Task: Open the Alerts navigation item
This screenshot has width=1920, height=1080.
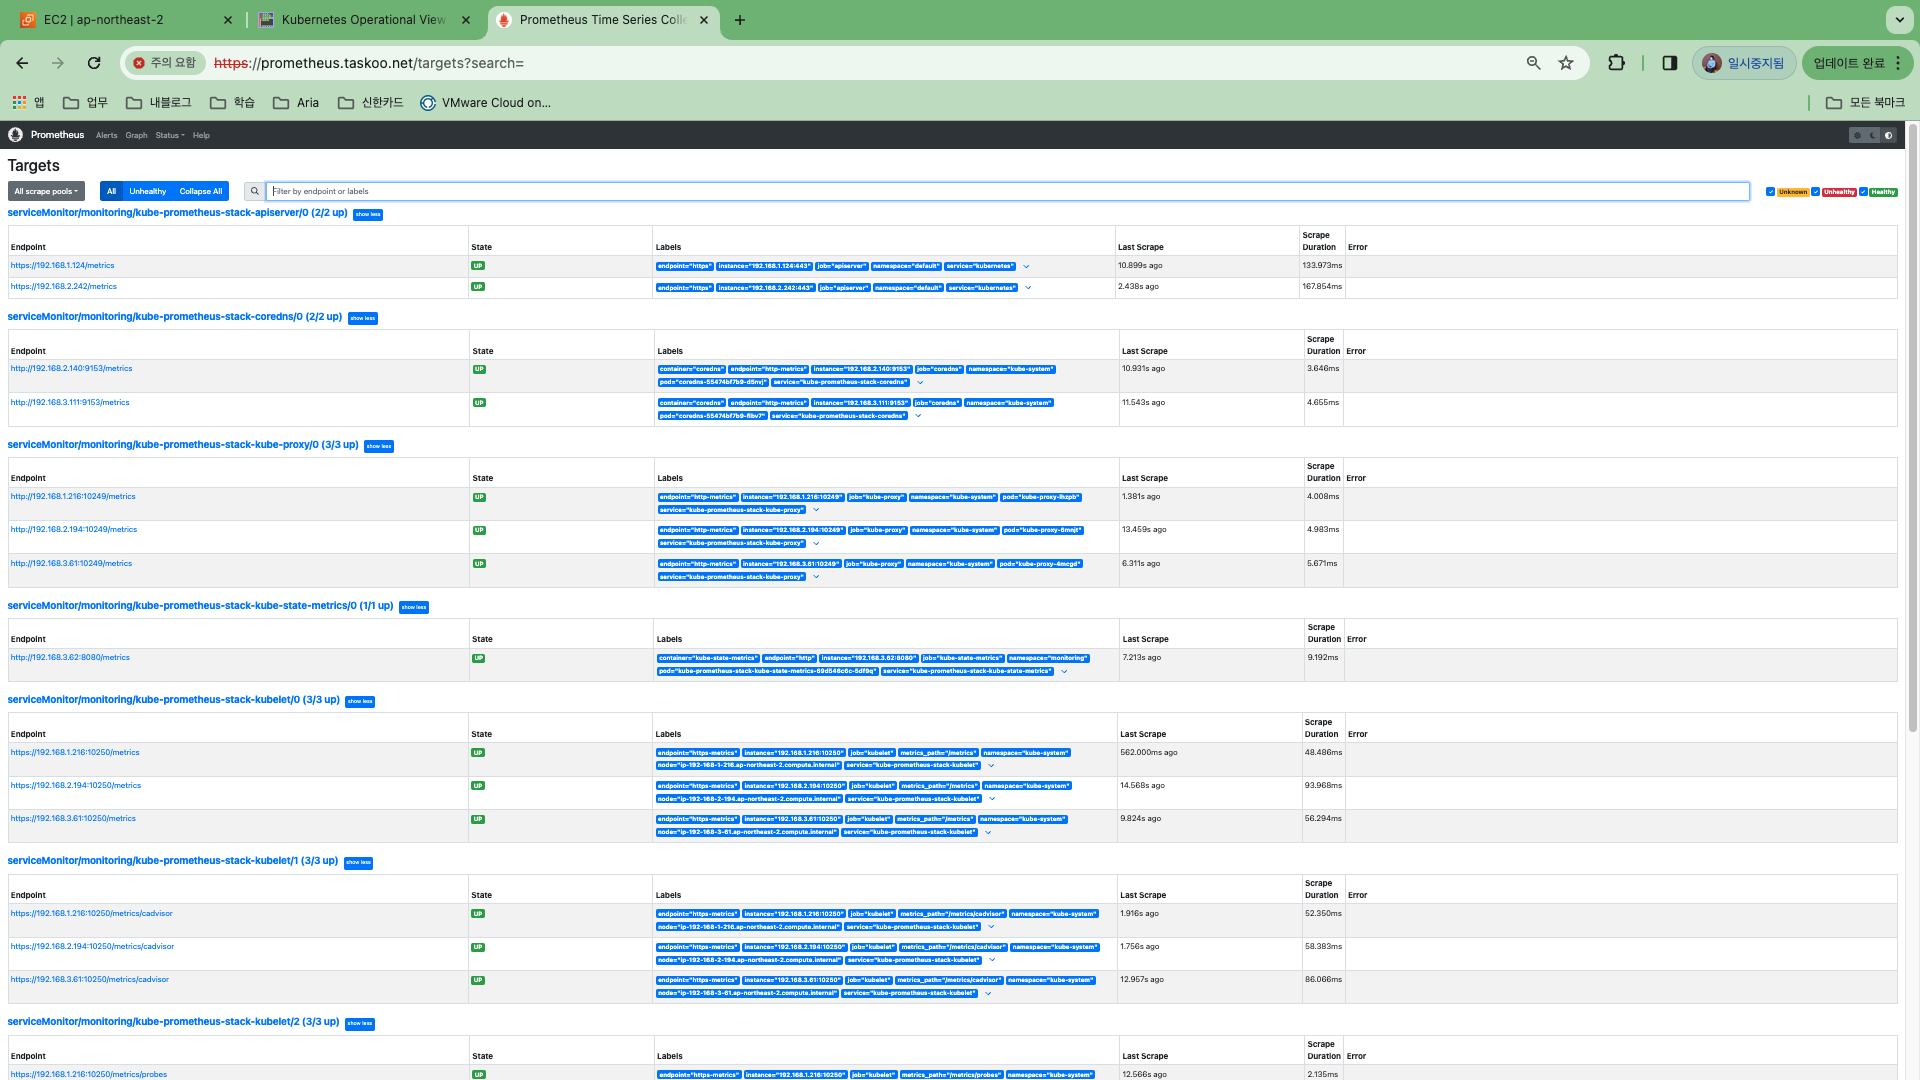Action: point(106,135)
